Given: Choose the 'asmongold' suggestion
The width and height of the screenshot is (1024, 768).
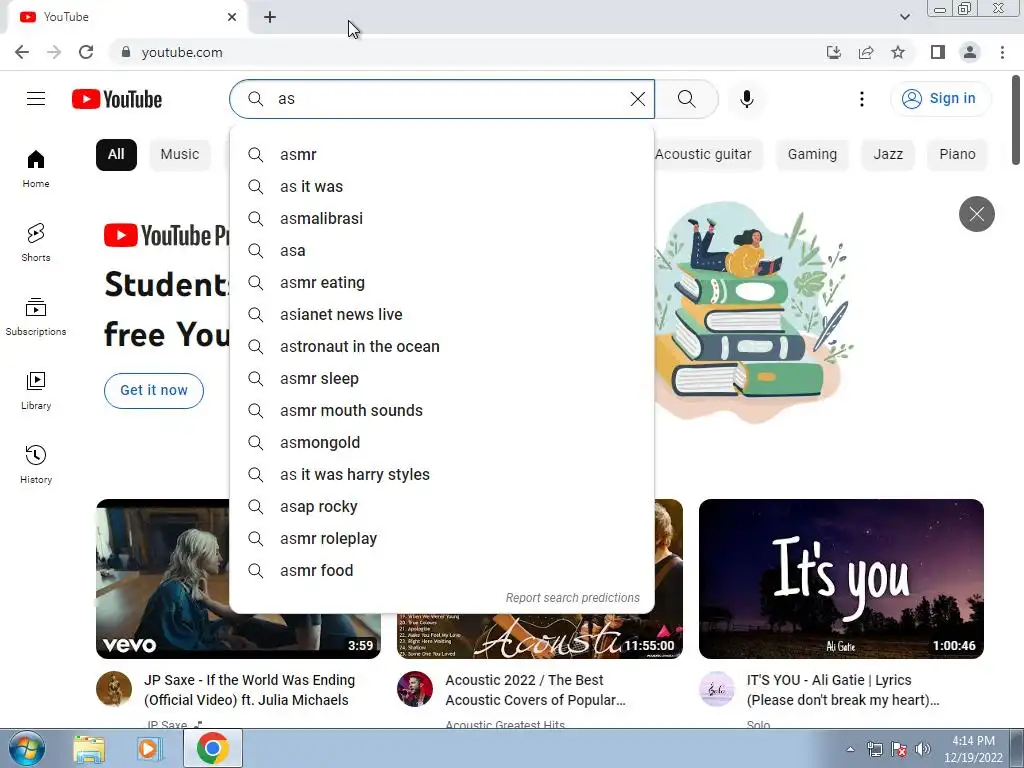Looking at the screenshot, I should coord(442,443).
